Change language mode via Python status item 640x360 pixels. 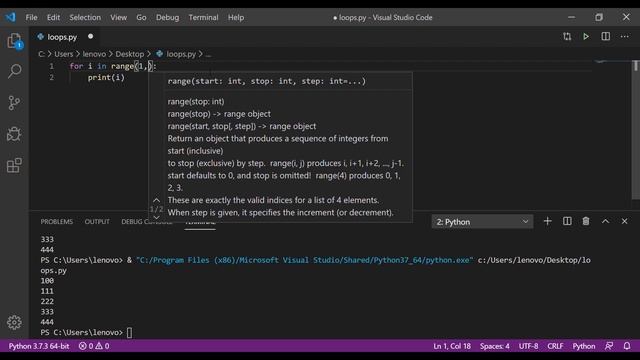(x=584, y=346)
